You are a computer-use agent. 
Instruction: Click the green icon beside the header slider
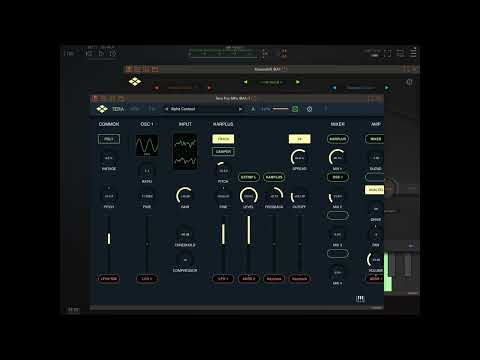(x=295, y=109)
